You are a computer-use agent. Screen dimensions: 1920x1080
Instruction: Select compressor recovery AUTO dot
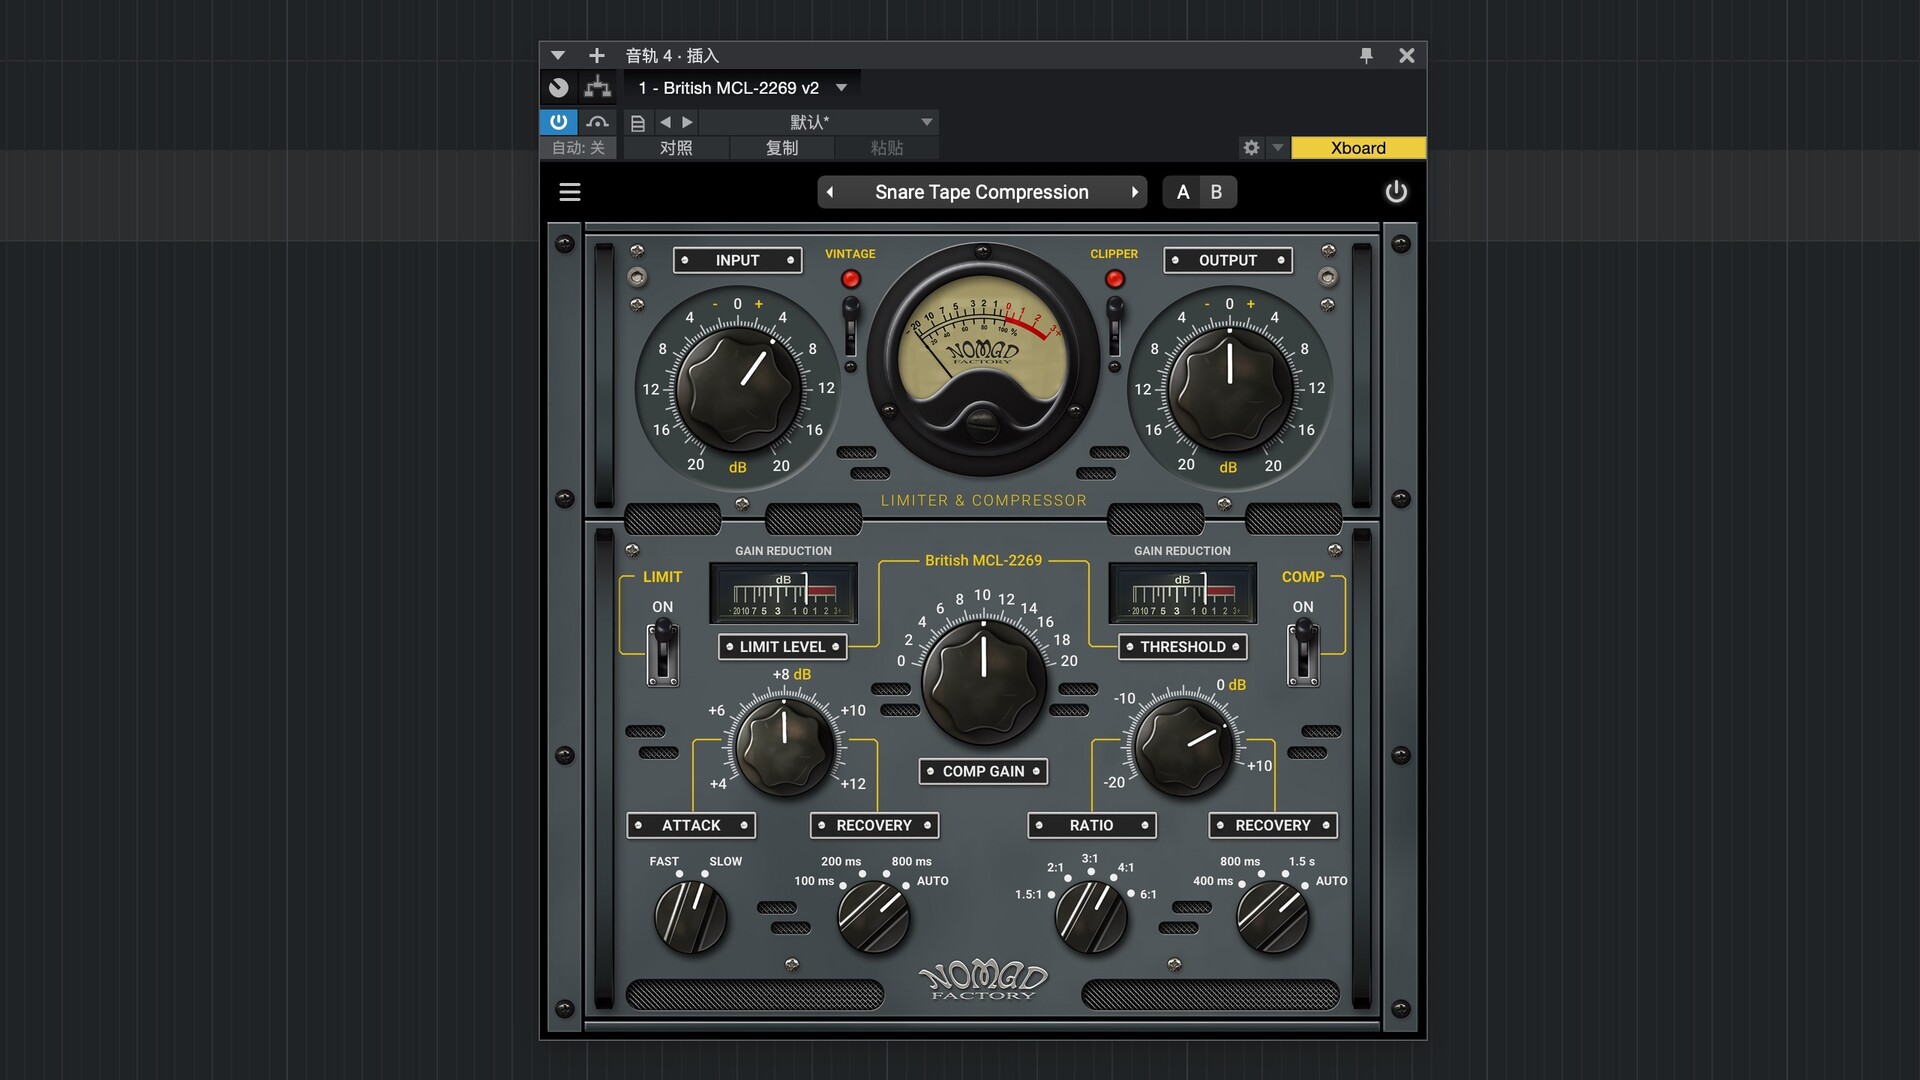point(1305,885)
